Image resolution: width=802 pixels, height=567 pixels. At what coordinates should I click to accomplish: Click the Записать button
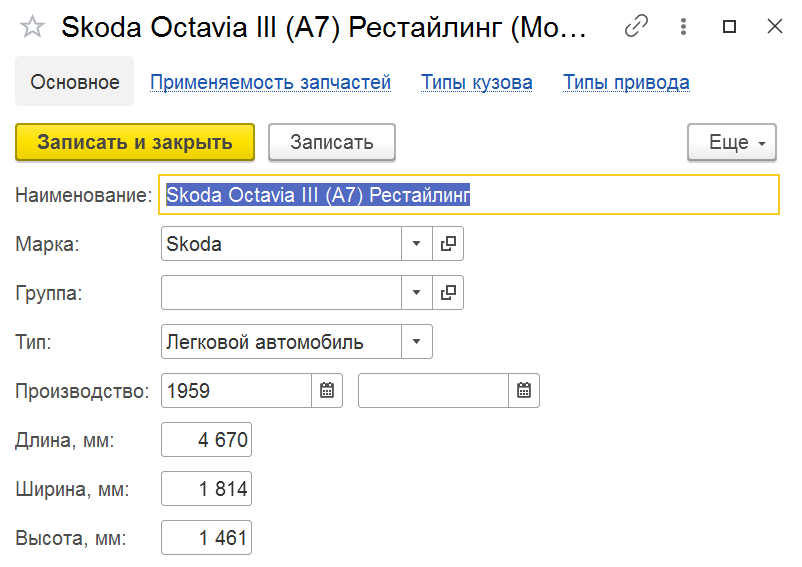tap(332, 142)
